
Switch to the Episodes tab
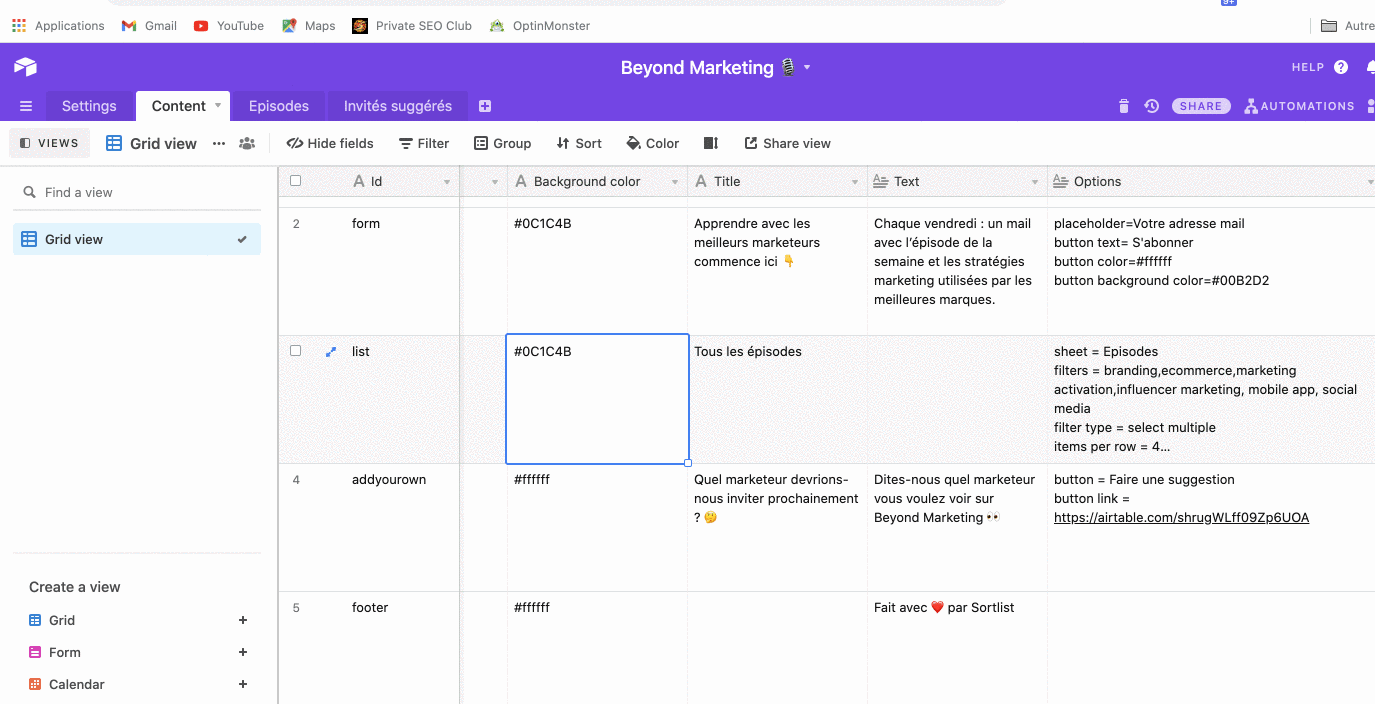tap(279, 106)
